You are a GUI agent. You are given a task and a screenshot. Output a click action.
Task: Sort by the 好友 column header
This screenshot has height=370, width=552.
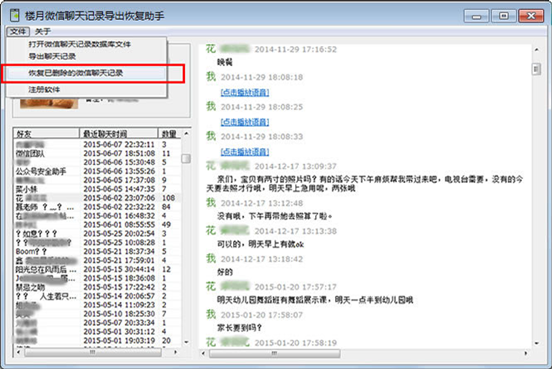(x=46, y=133)
